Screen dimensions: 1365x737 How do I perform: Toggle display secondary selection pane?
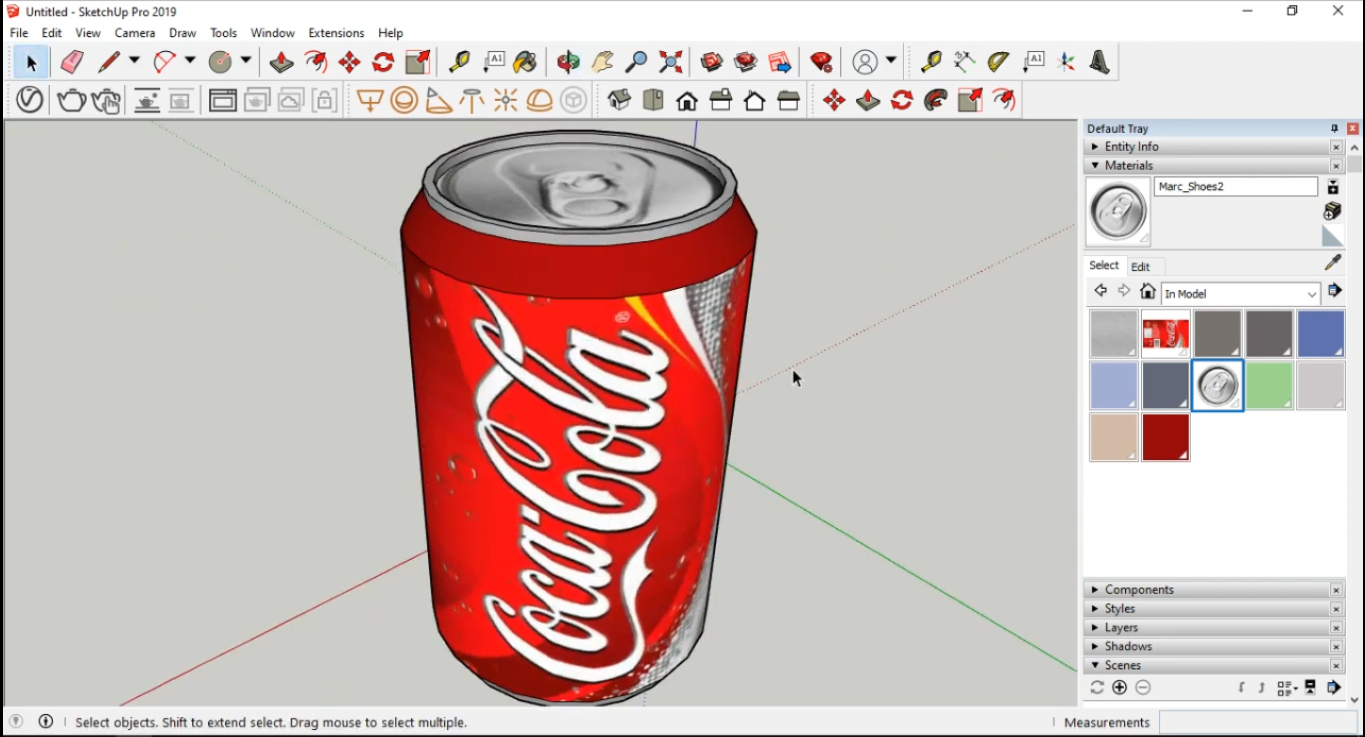pyautogui.click(x=1333, y=187)
